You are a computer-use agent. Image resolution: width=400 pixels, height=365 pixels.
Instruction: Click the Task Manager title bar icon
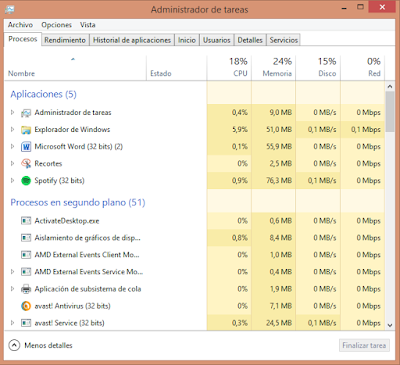pyautogui.click(x=10, y=9)
